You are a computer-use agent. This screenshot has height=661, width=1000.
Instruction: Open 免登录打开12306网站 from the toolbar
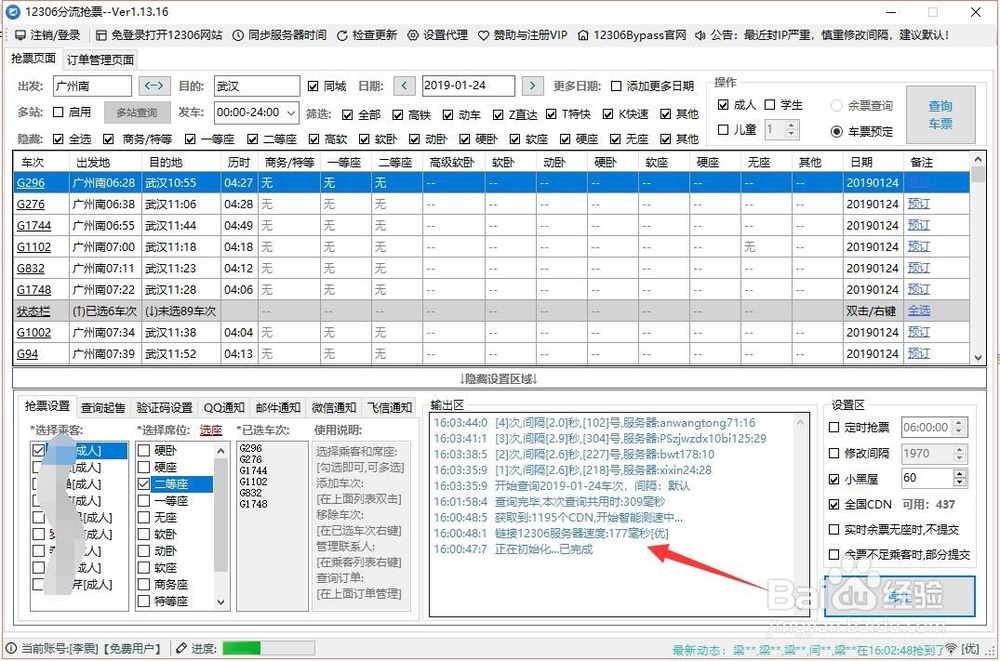point(159,35)
